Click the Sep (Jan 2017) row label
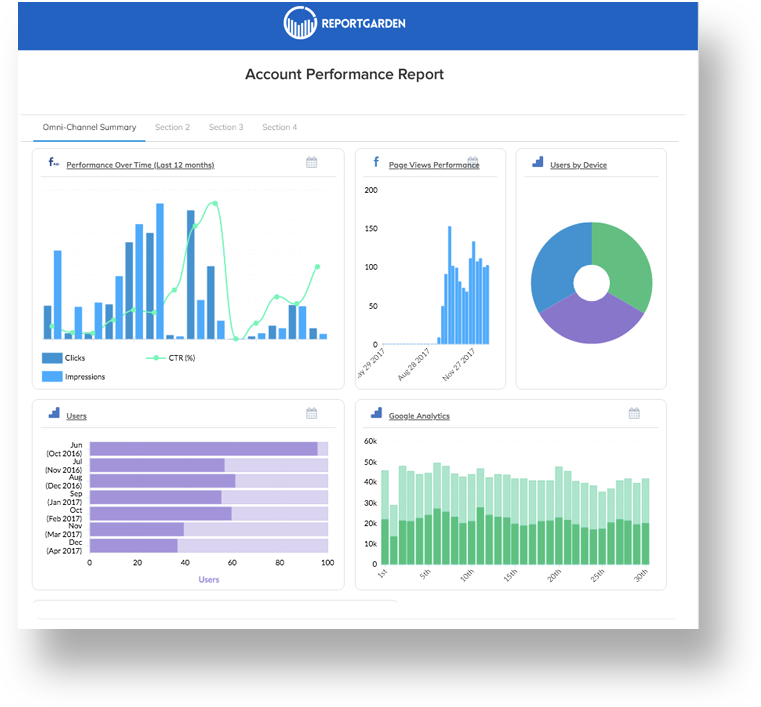761x707 pixels. point(65,498)
